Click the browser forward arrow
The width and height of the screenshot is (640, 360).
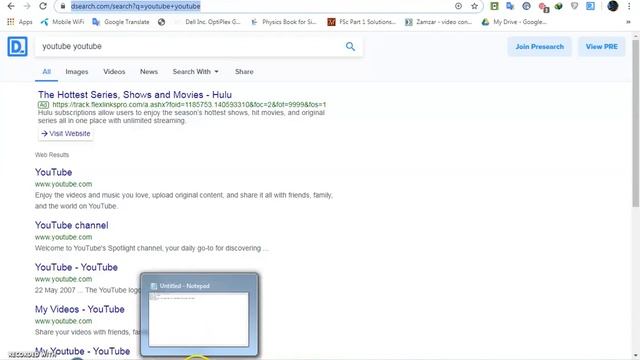point(27,6)
